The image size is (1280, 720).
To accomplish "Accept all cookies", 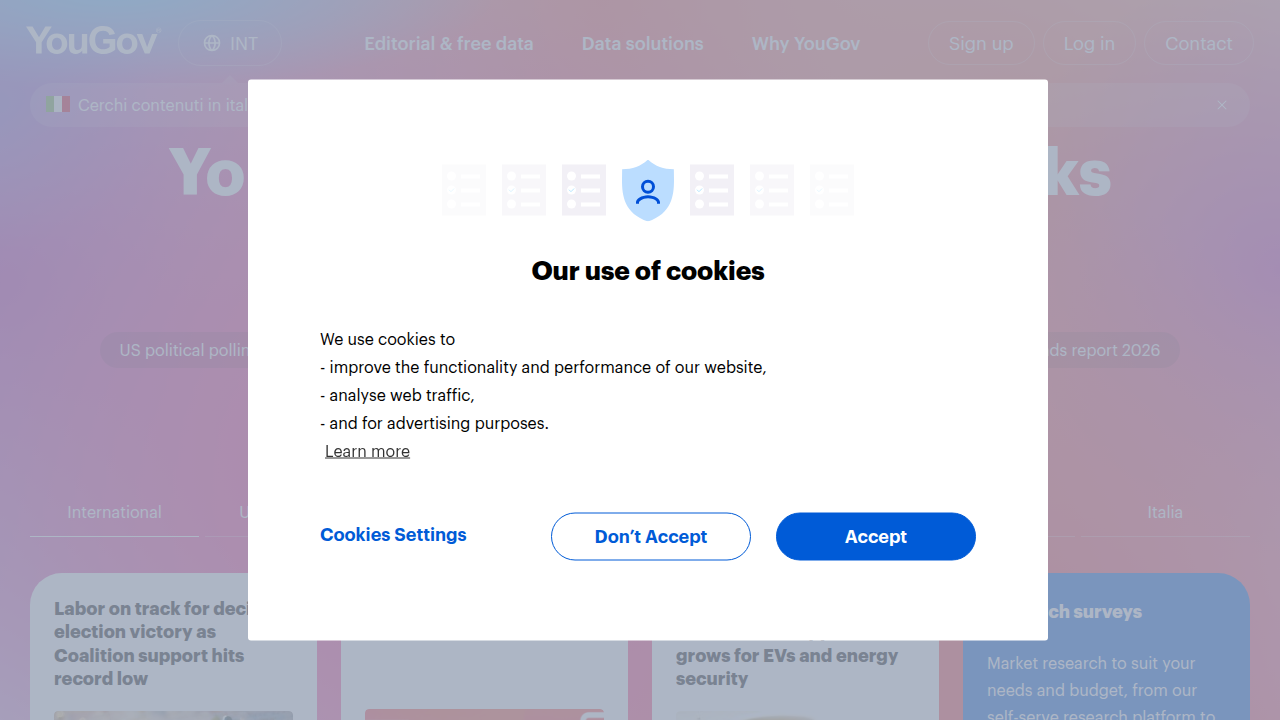I will (876, 537).
